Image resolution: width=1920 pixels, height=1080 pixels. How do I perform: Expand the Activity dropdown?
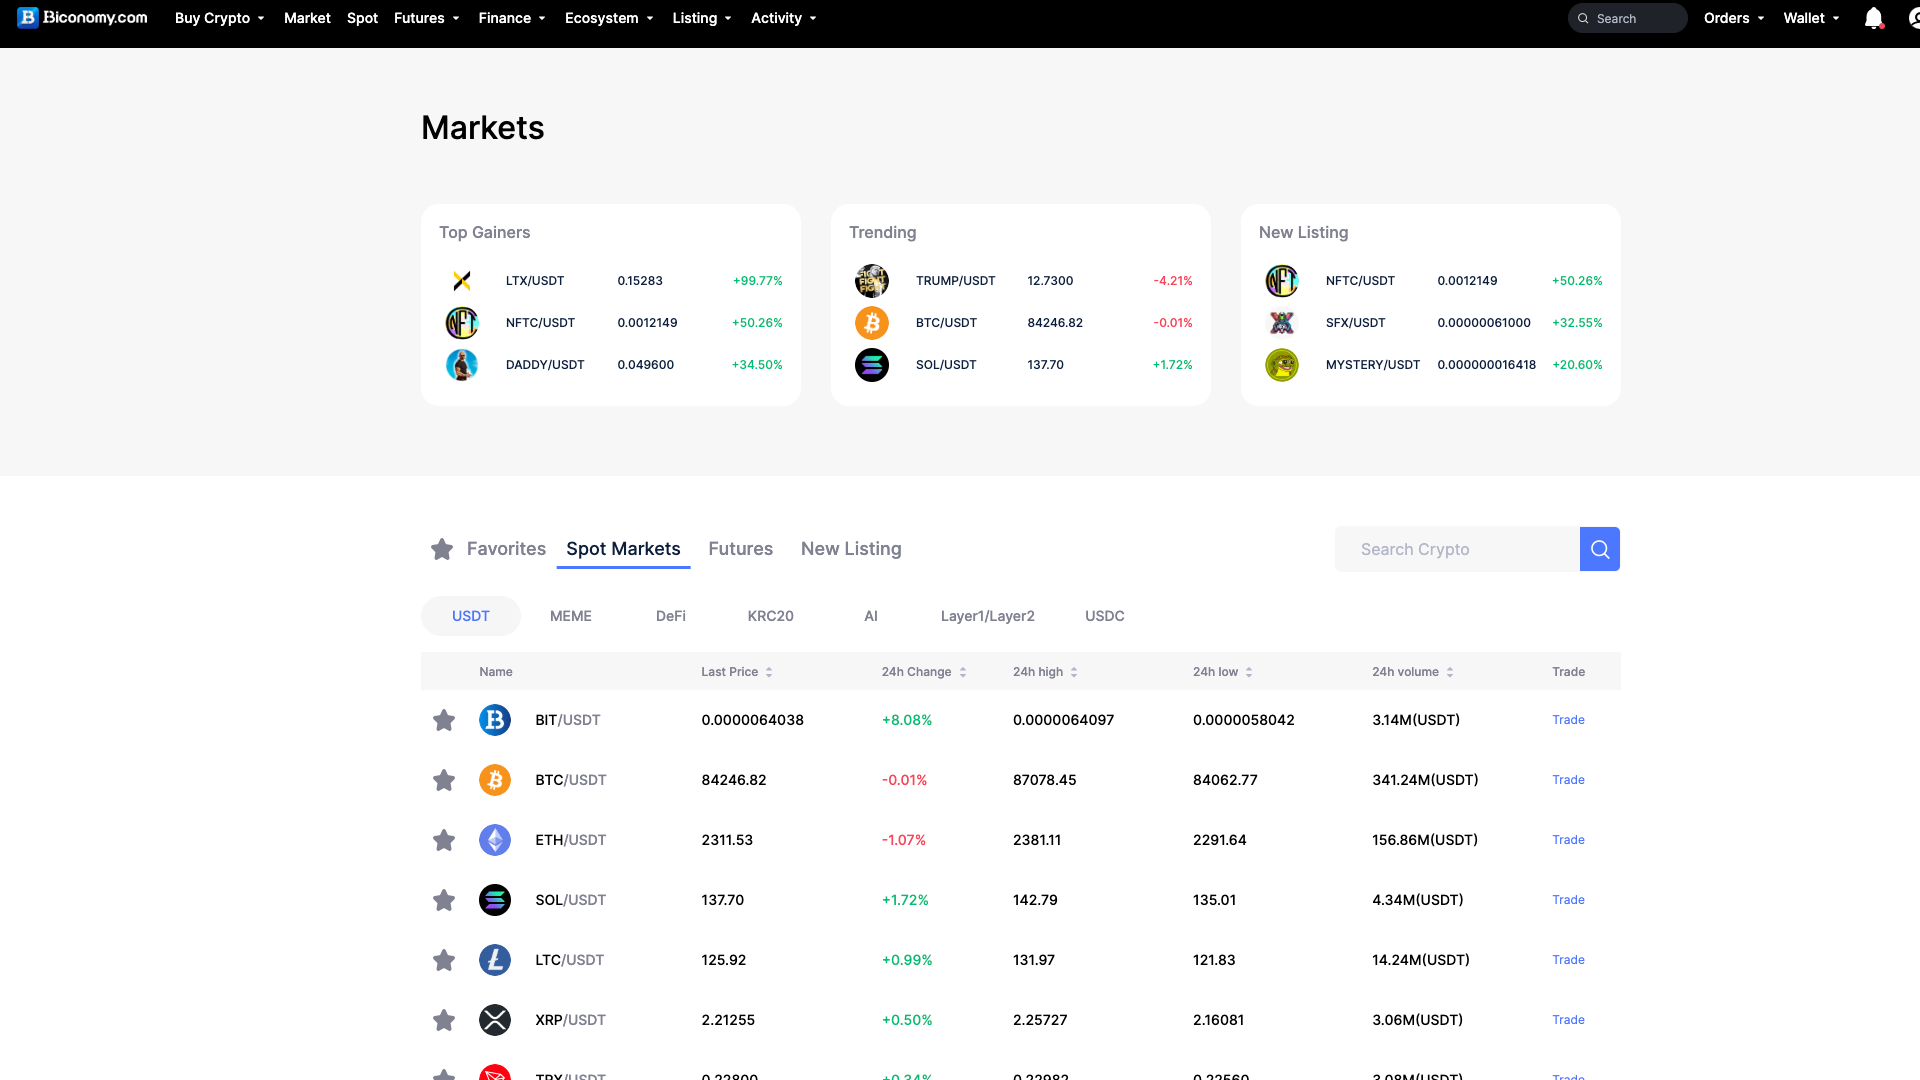tap(784, 18)
